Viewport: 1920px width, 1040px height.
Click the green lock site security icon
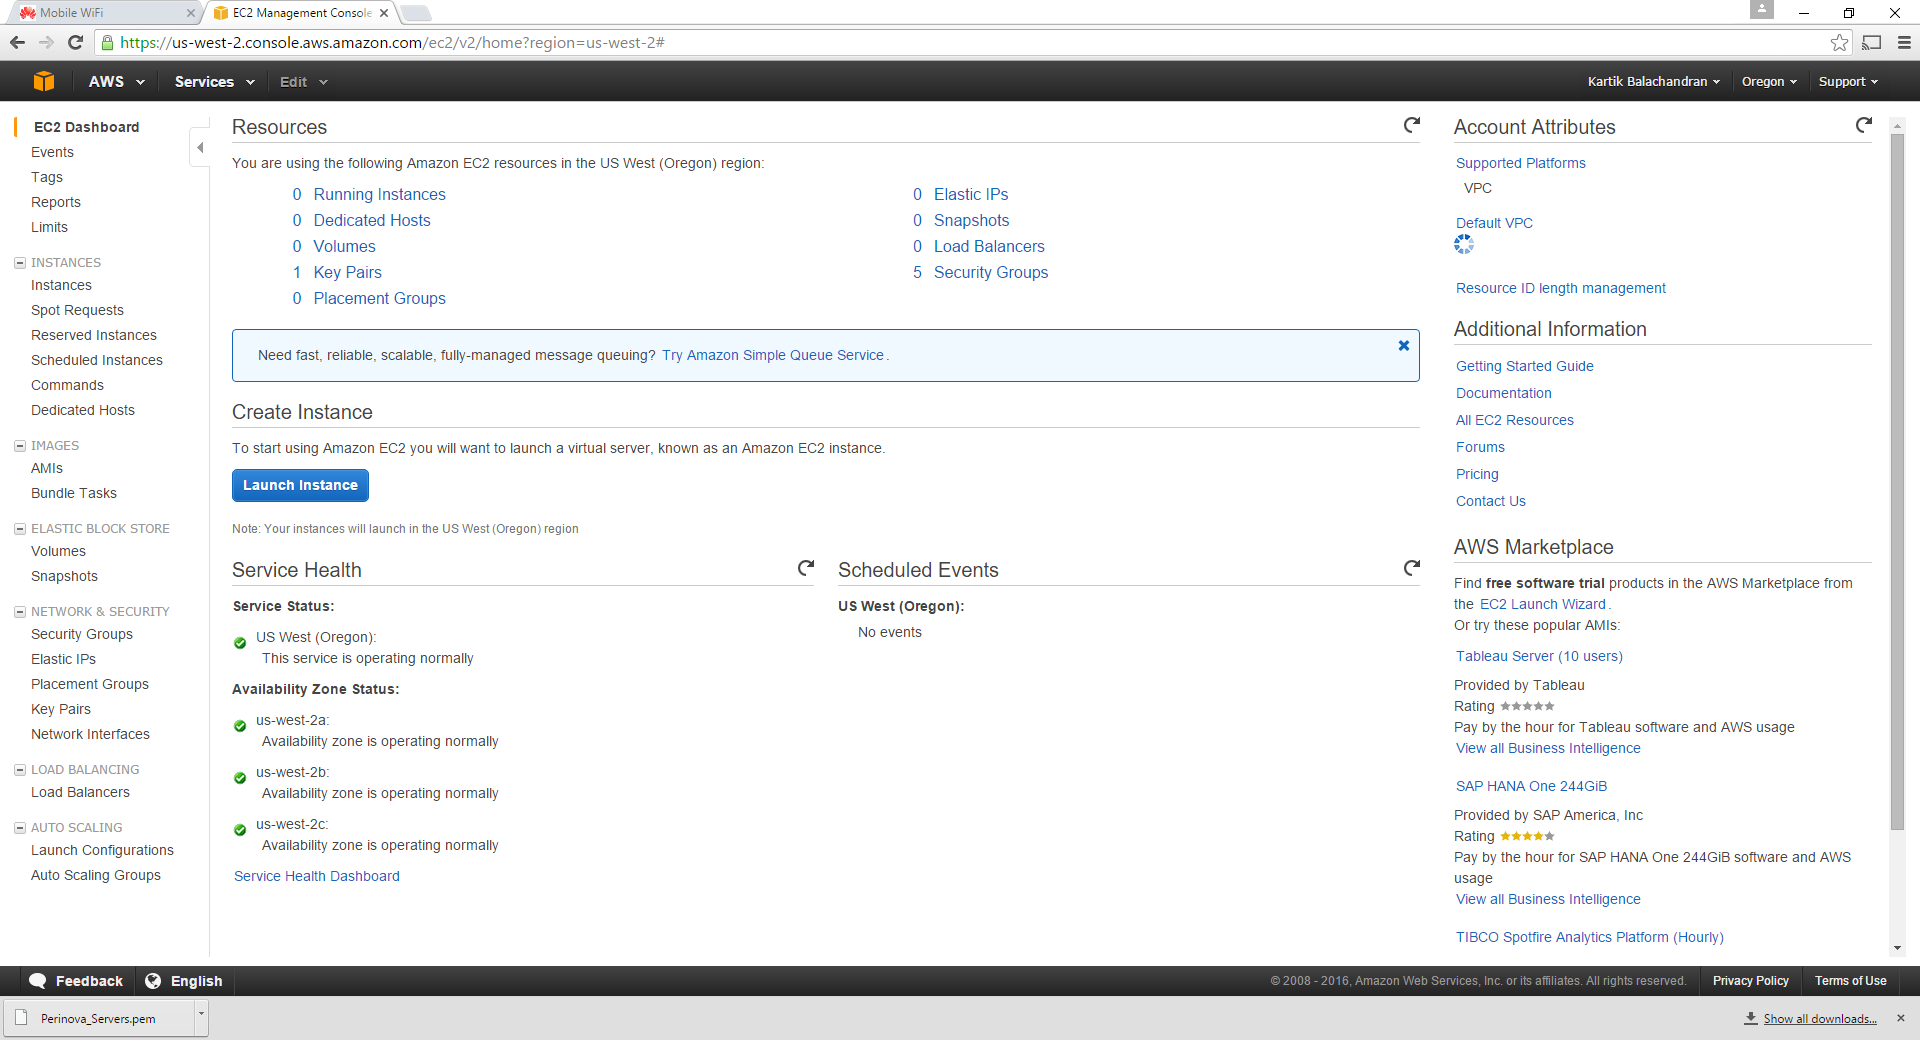click(x=108, y=42)
